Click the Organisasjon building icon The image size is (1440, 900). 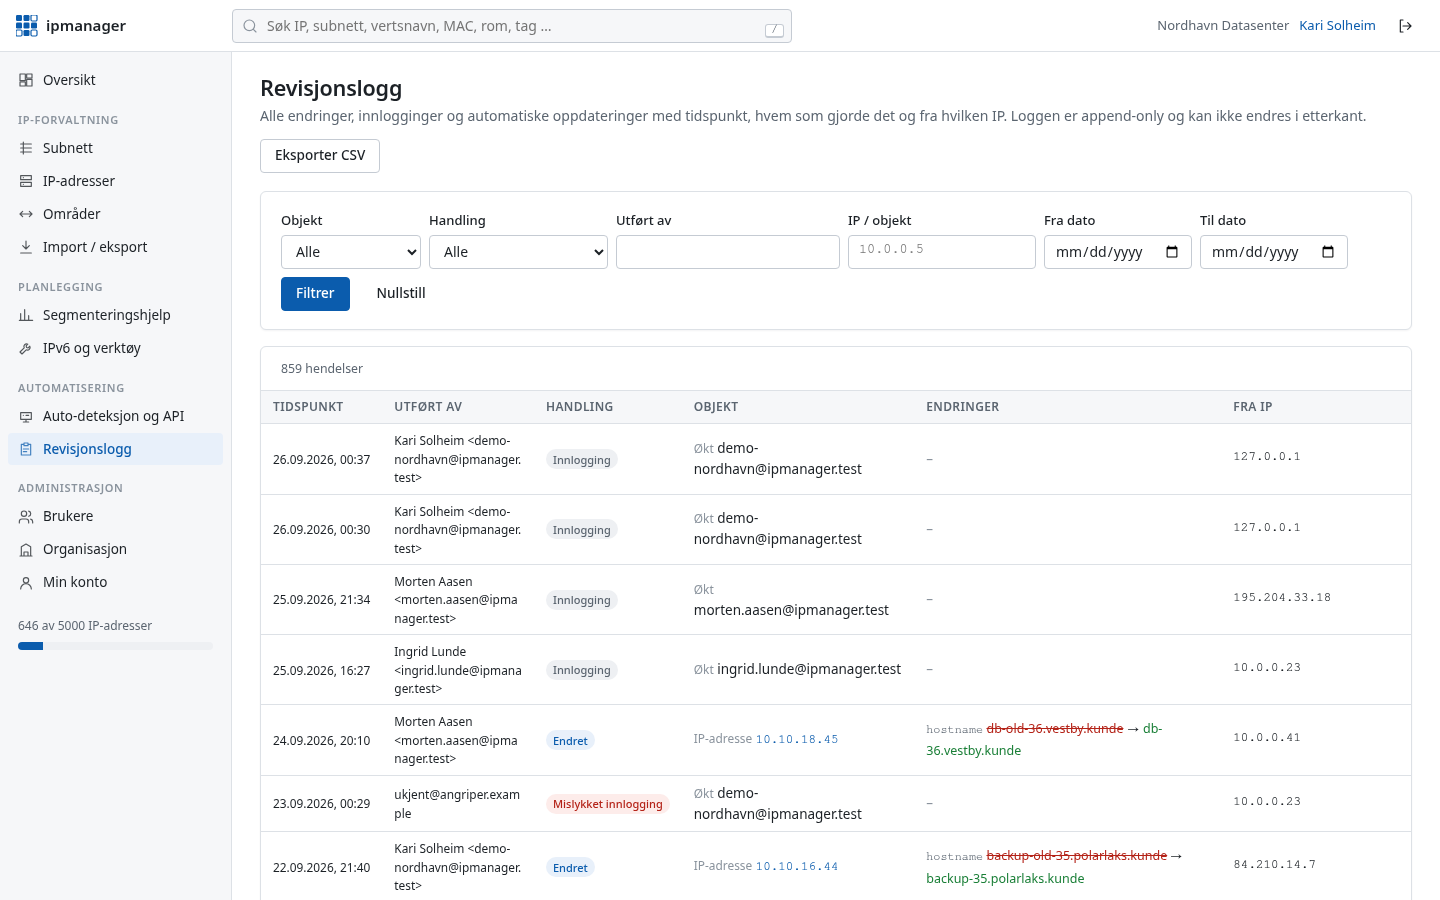click(26, 549)
